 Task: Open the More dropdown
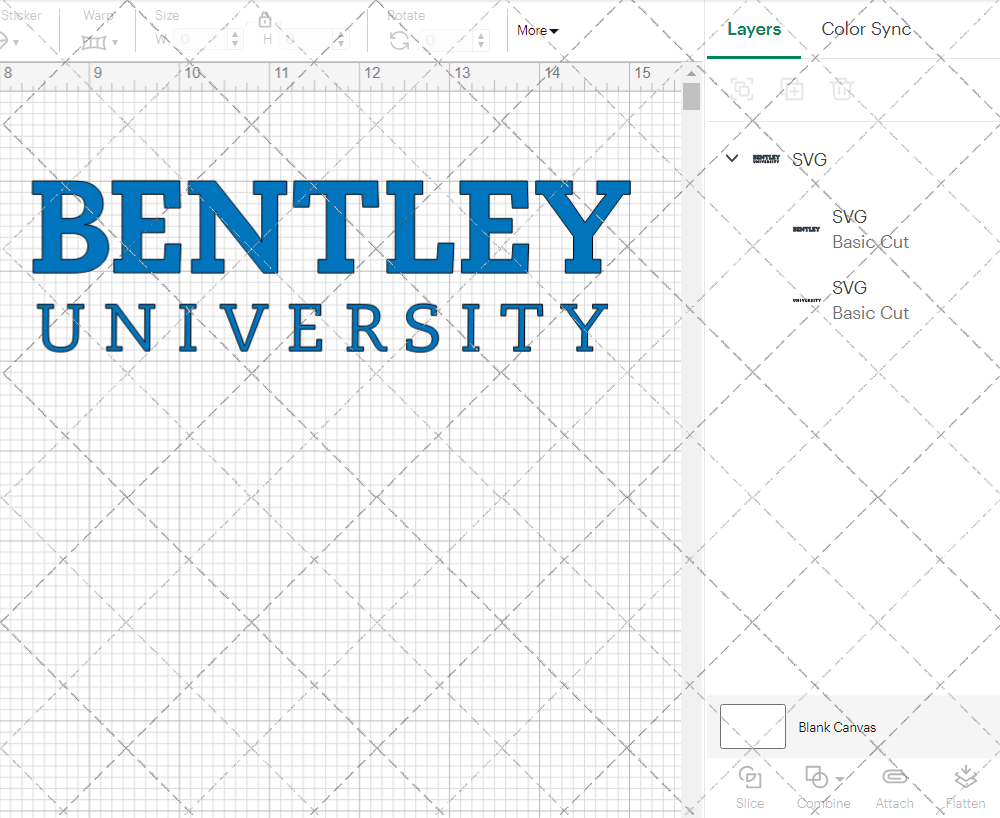click(x=537, y=31)
